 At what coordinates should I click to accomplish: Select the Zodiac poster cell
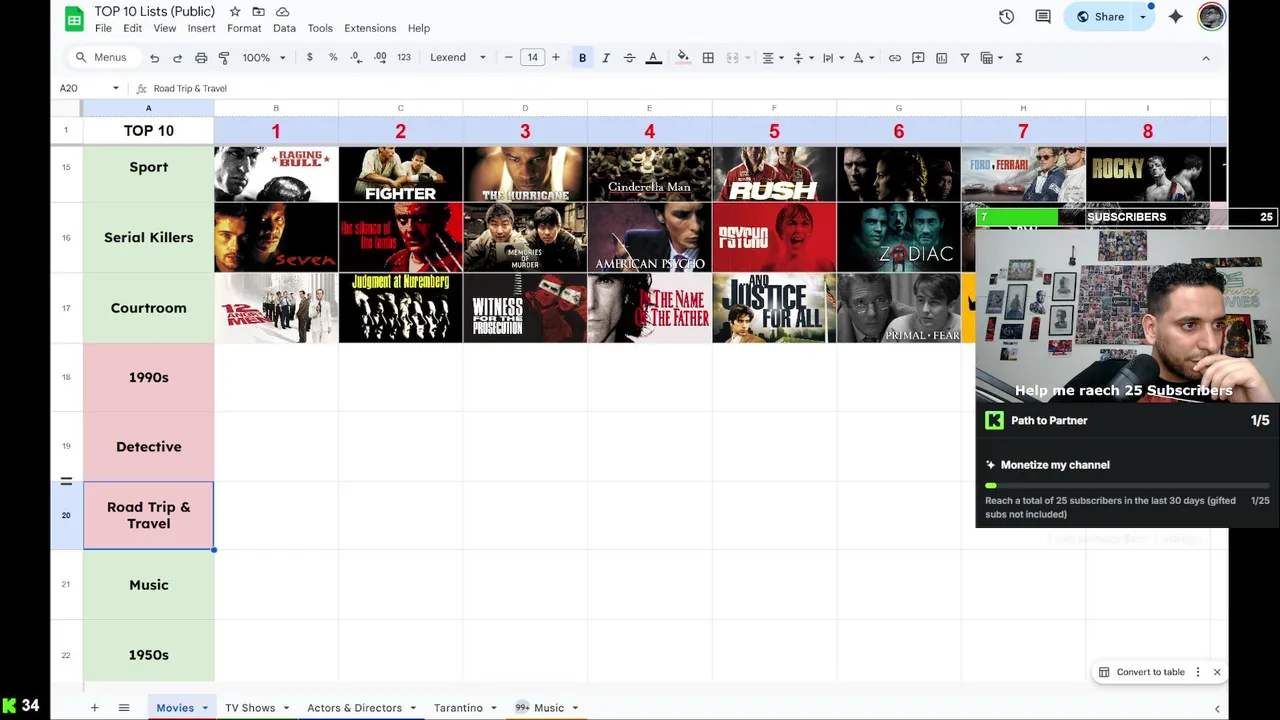[x=899, y=237]
